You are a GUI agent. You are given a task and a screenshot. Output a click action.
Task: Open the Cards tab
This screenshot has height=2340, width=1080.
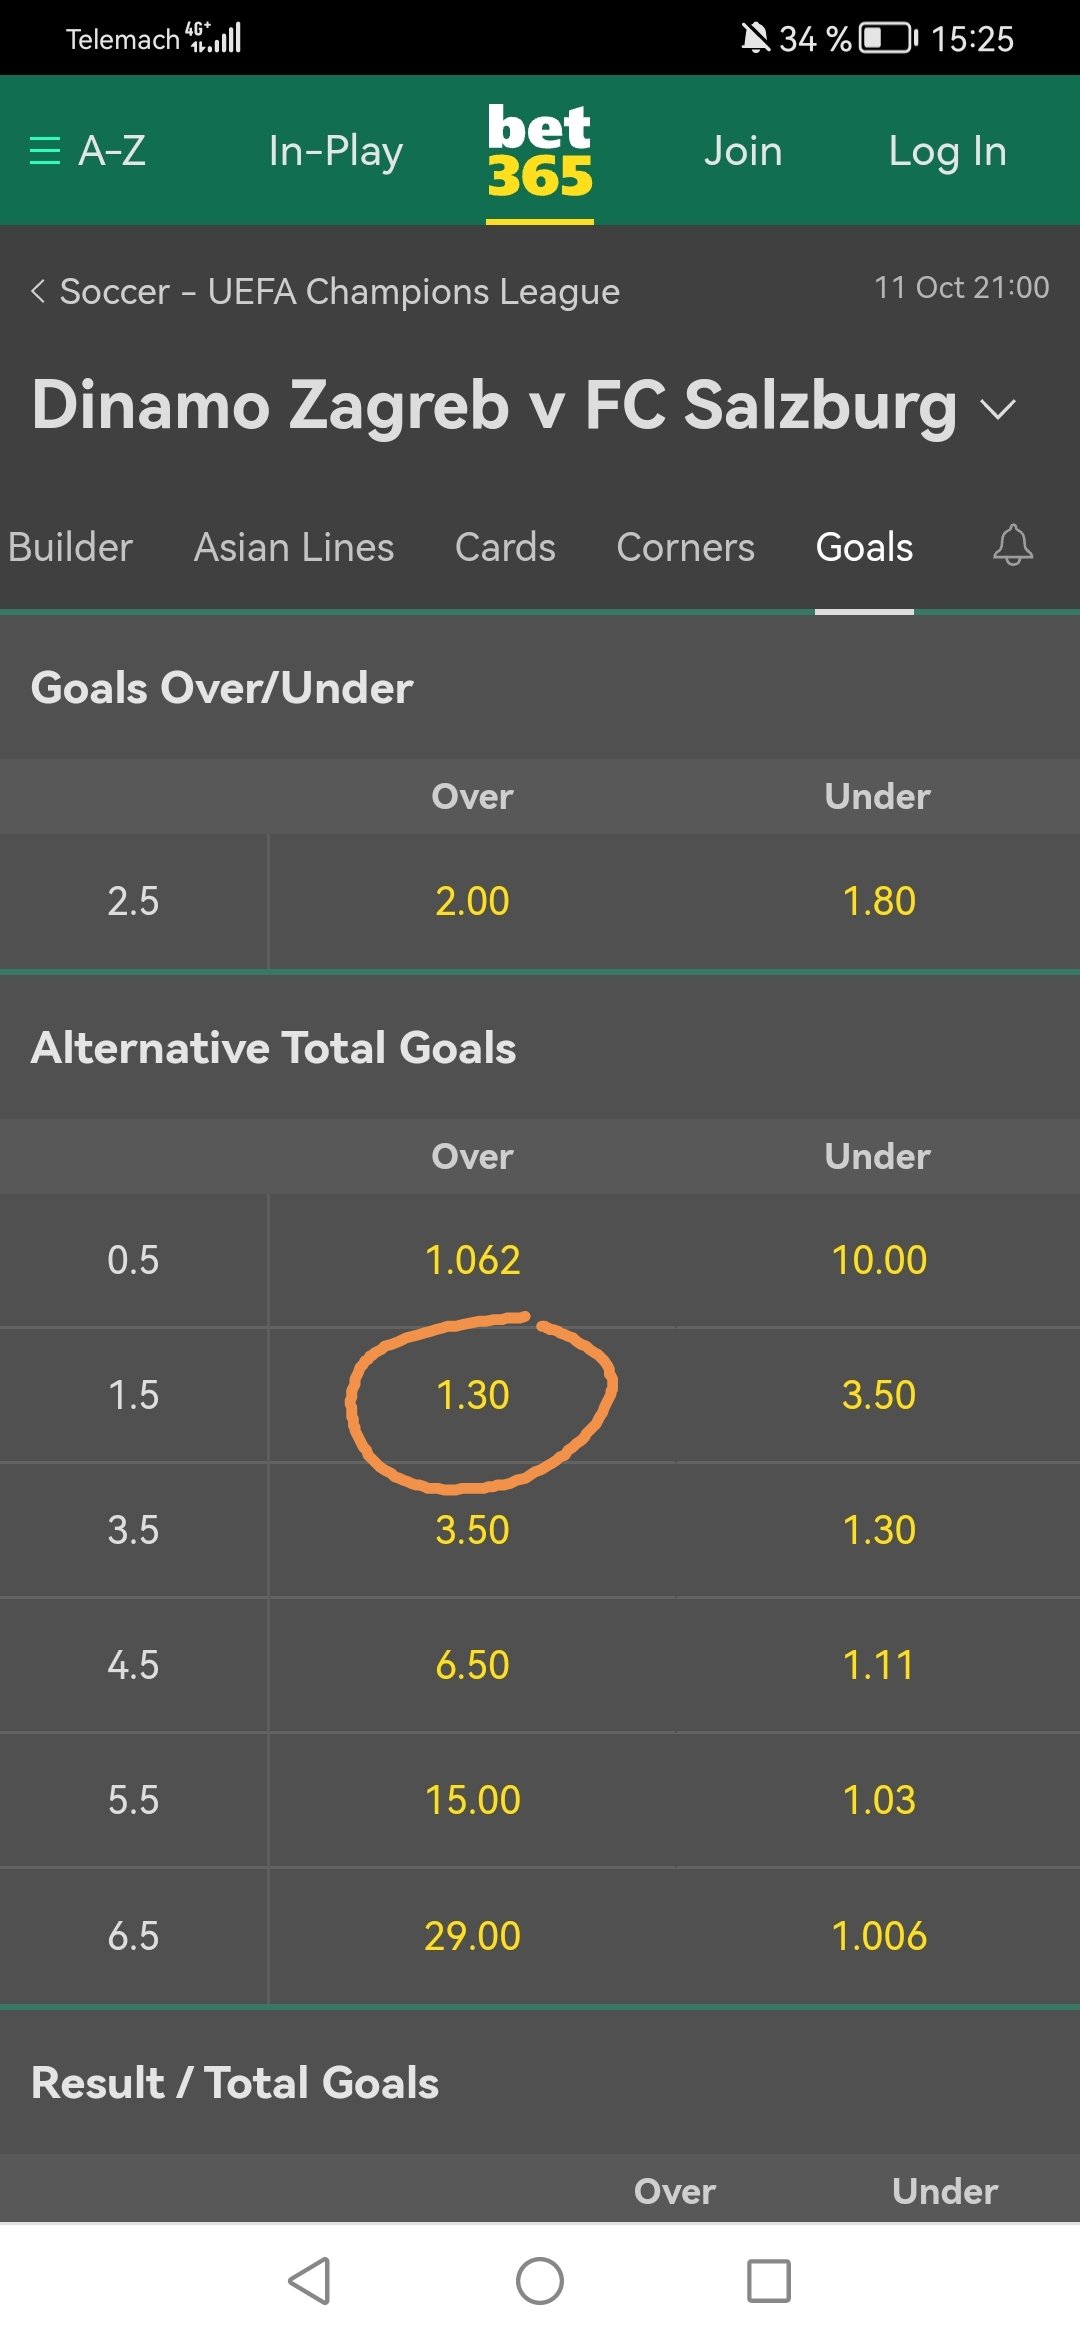[505, 547]
